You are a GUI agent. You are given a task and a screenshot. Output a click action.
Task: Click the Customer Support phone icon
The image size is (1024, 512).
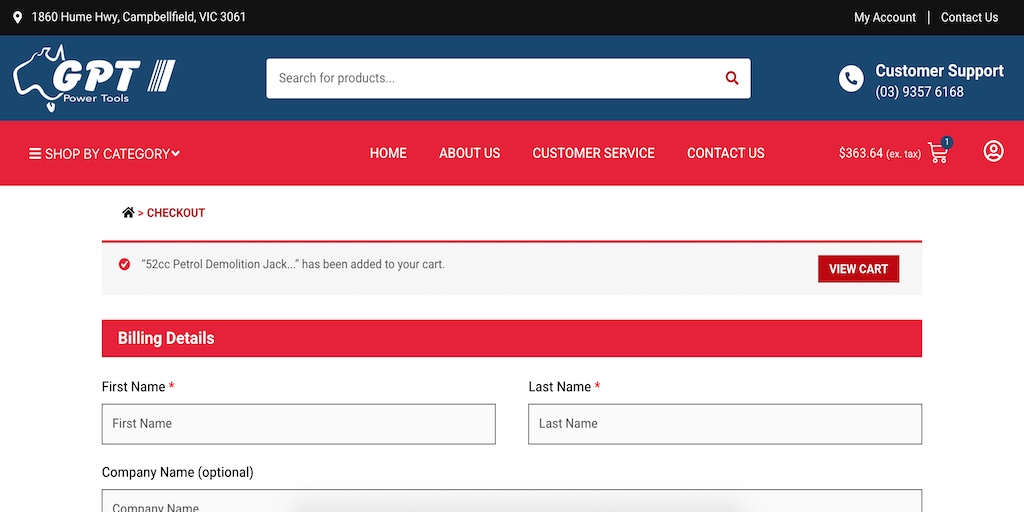click(851, 79)
